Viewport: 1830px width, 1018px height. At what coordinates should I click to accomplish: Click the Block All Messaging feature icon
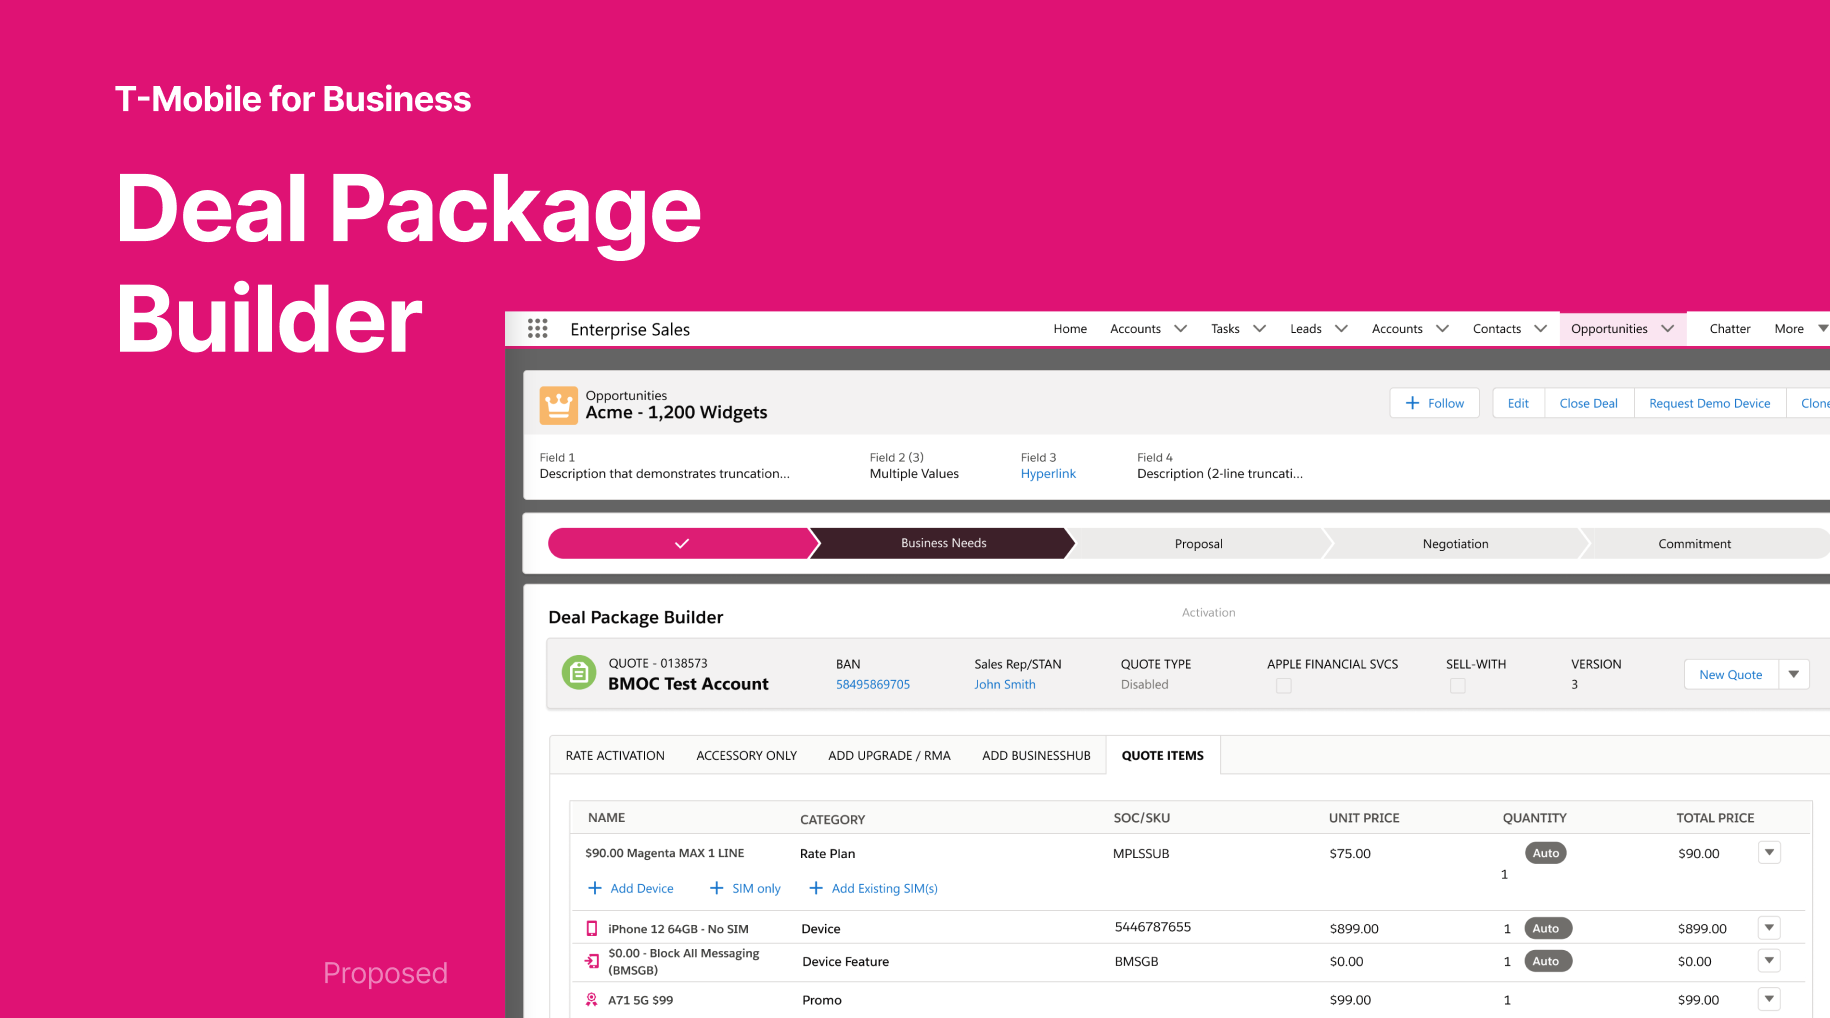coord(591,961)
